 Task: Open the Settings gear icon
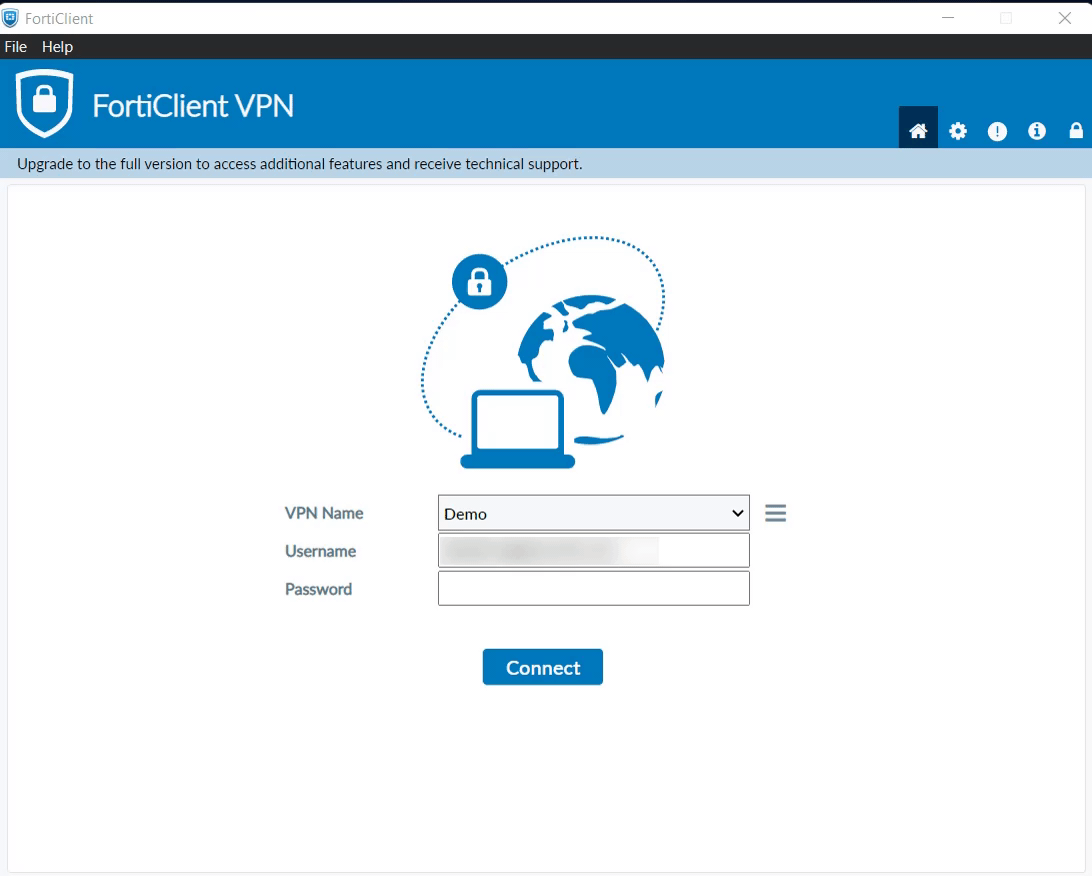(x=957, y=130)
